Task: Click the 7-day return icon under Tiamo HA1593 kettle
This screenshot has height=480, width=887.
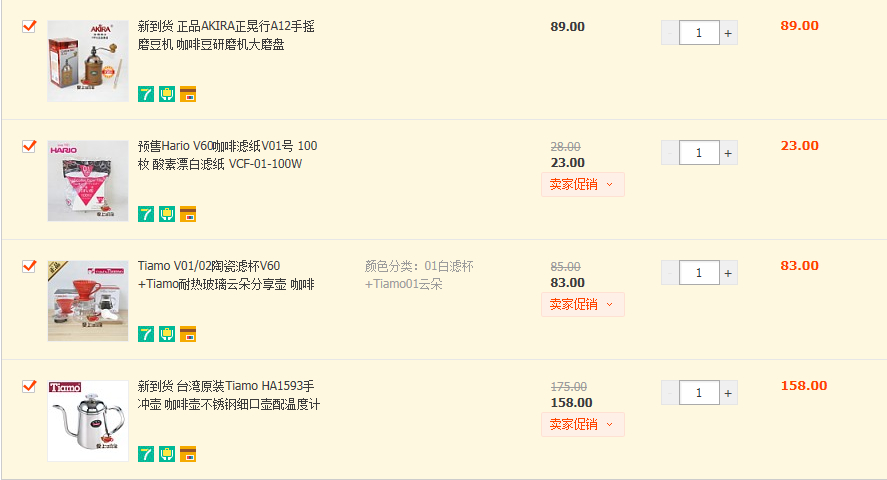Action: [146, 454]
